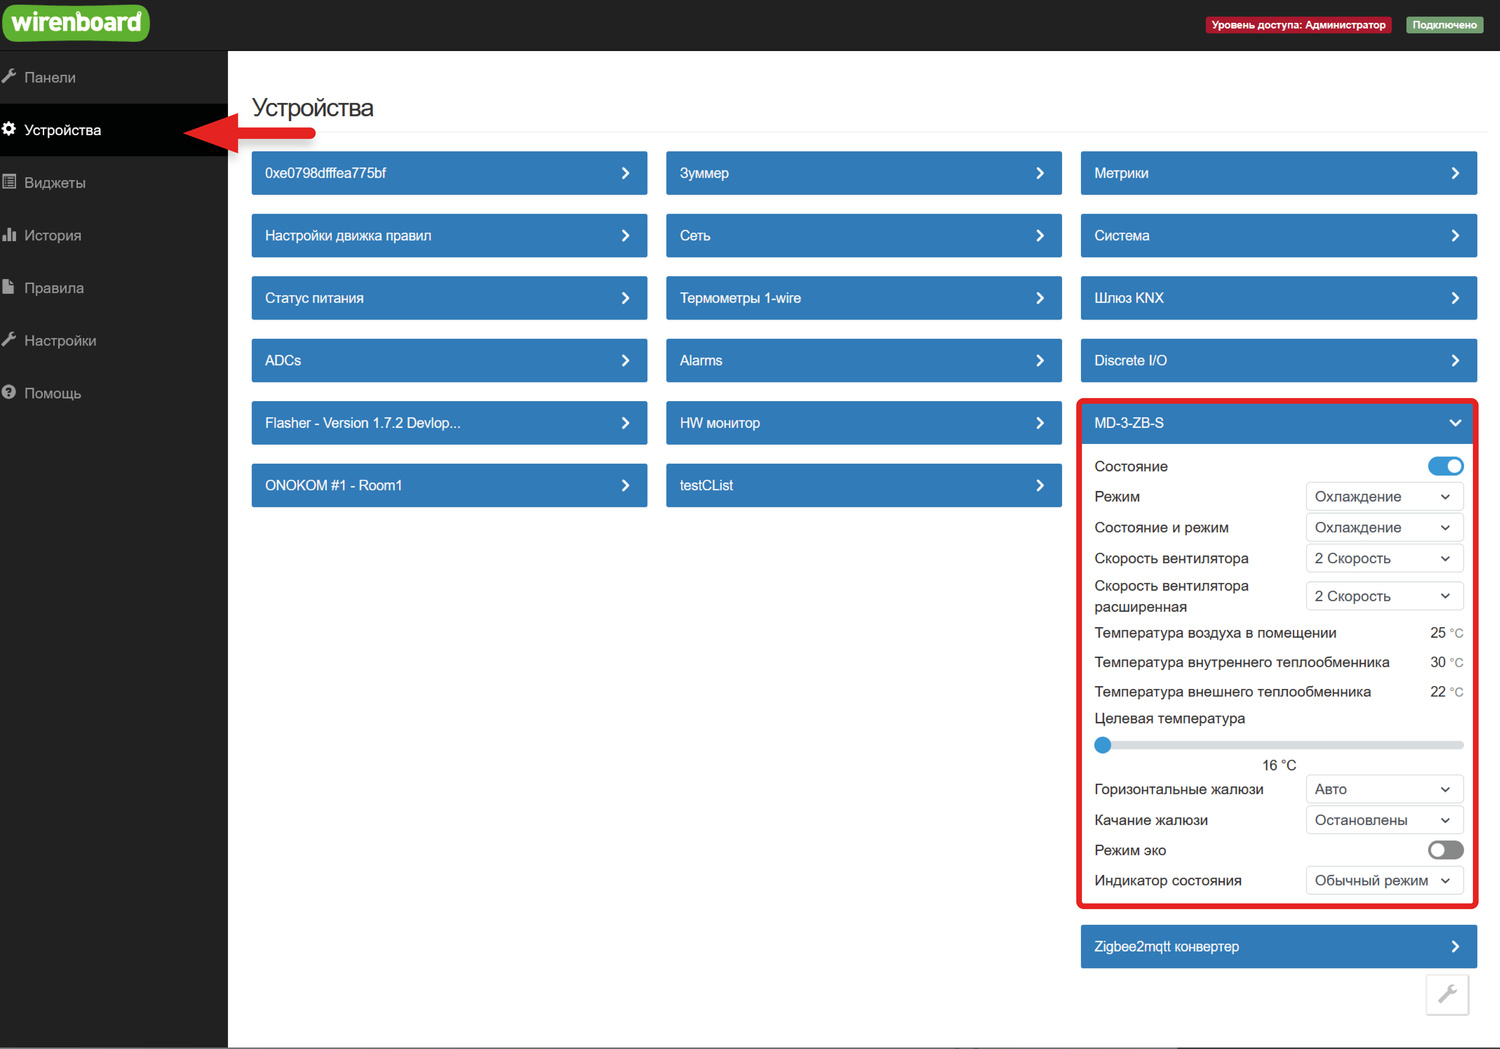Open the Настройки menu item

[x=60, y=340]
